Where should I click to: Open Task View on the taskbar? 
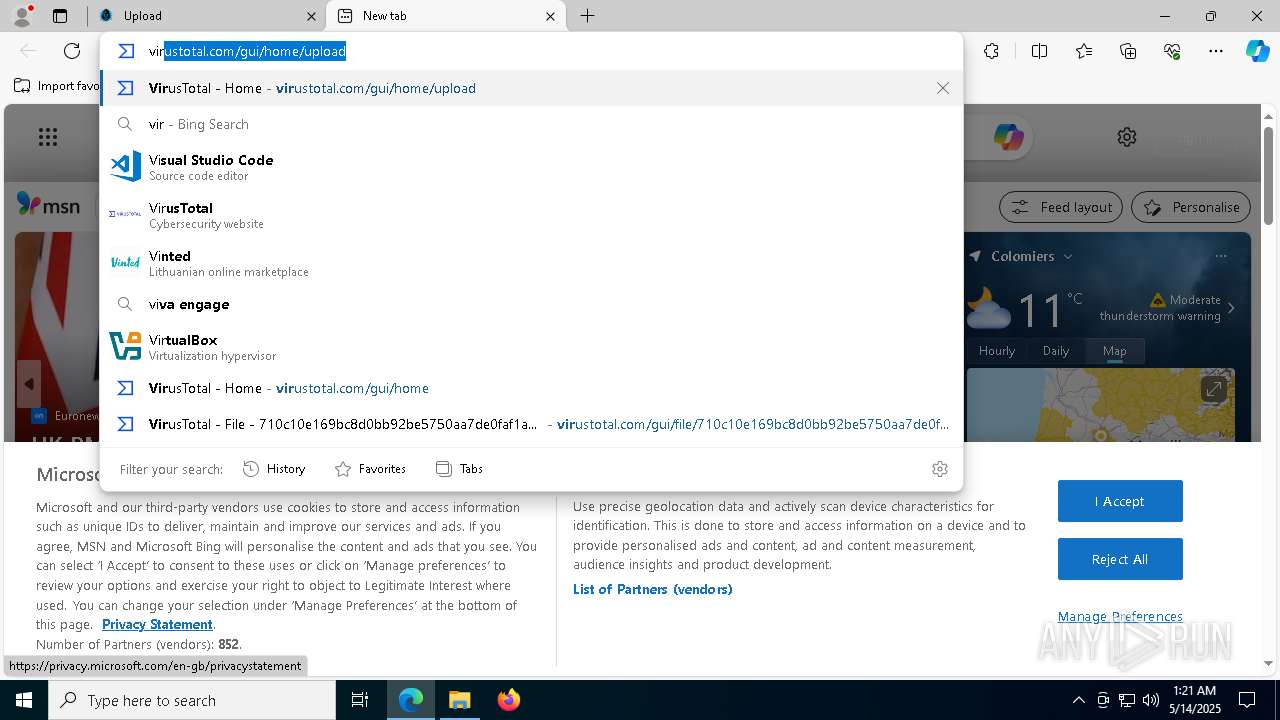point(360,700)
